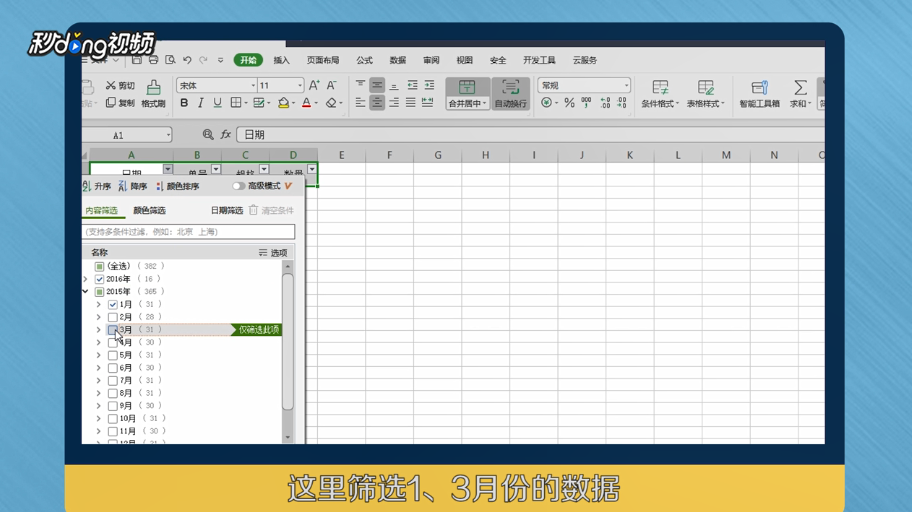The height and width of the screenshot is (512, 912).
Task: Toggle the Select All (全选) checkbox
Action: point(99,266)
